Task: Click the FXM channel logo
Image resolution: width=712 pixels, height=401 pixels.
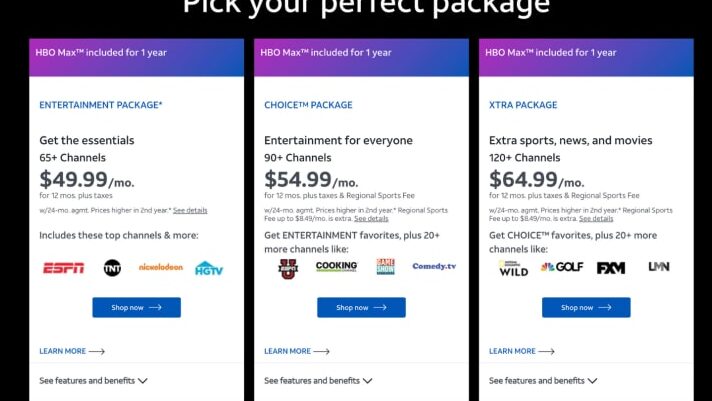Action: pos(611,268)
